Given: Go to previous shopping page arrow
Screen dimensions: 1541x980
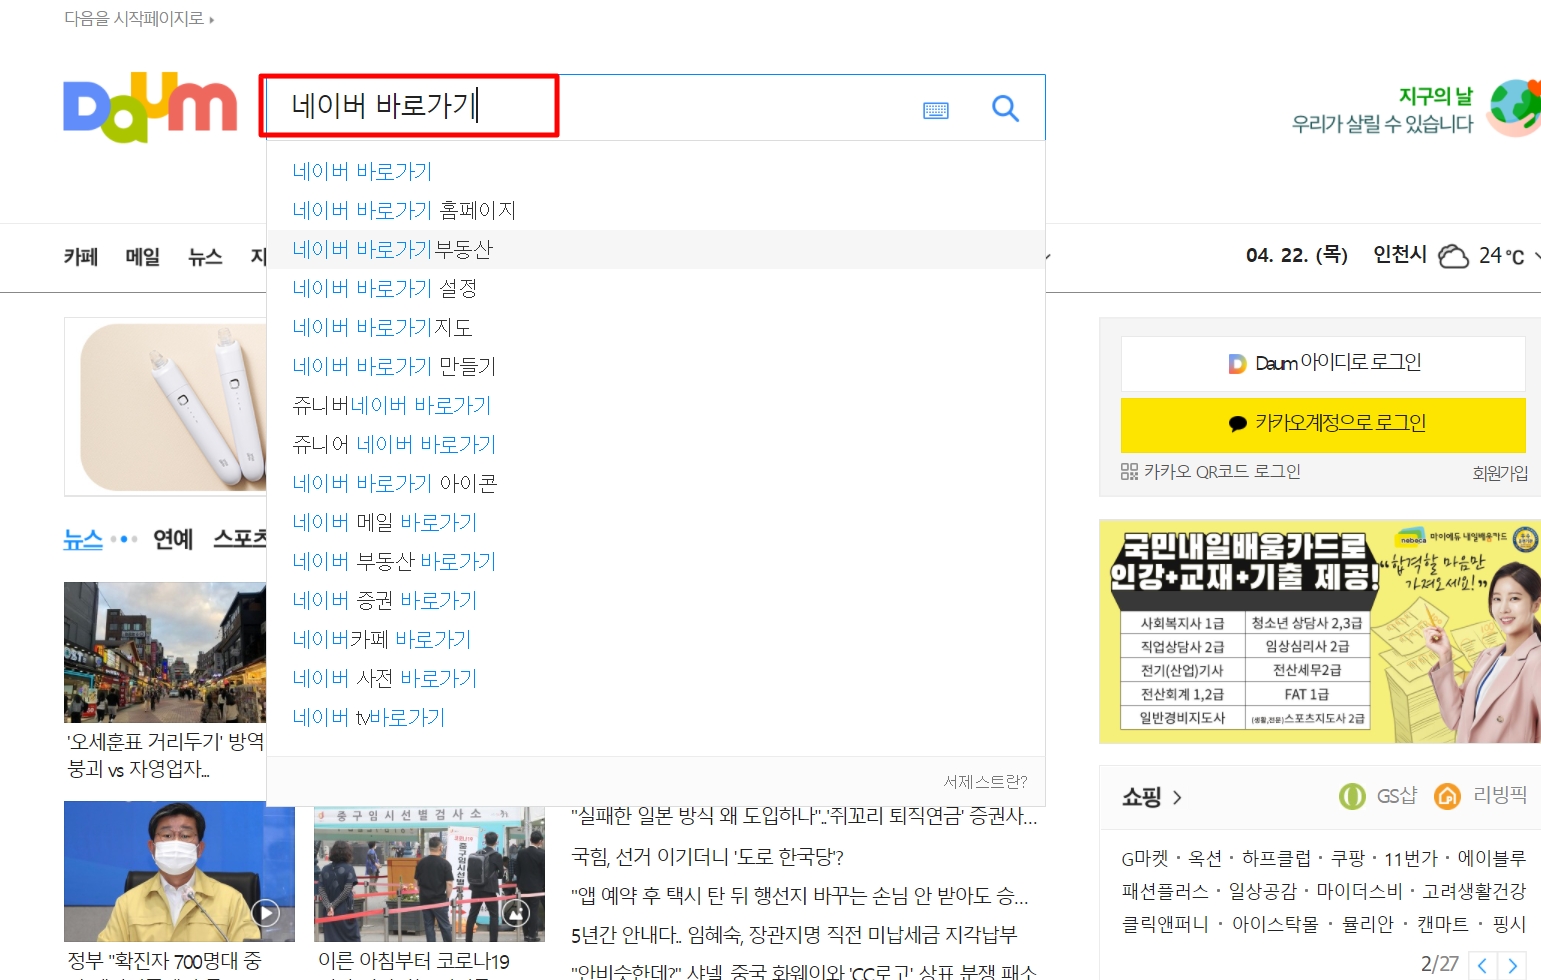Looking at the screenshot, I should click(1482, 965).
